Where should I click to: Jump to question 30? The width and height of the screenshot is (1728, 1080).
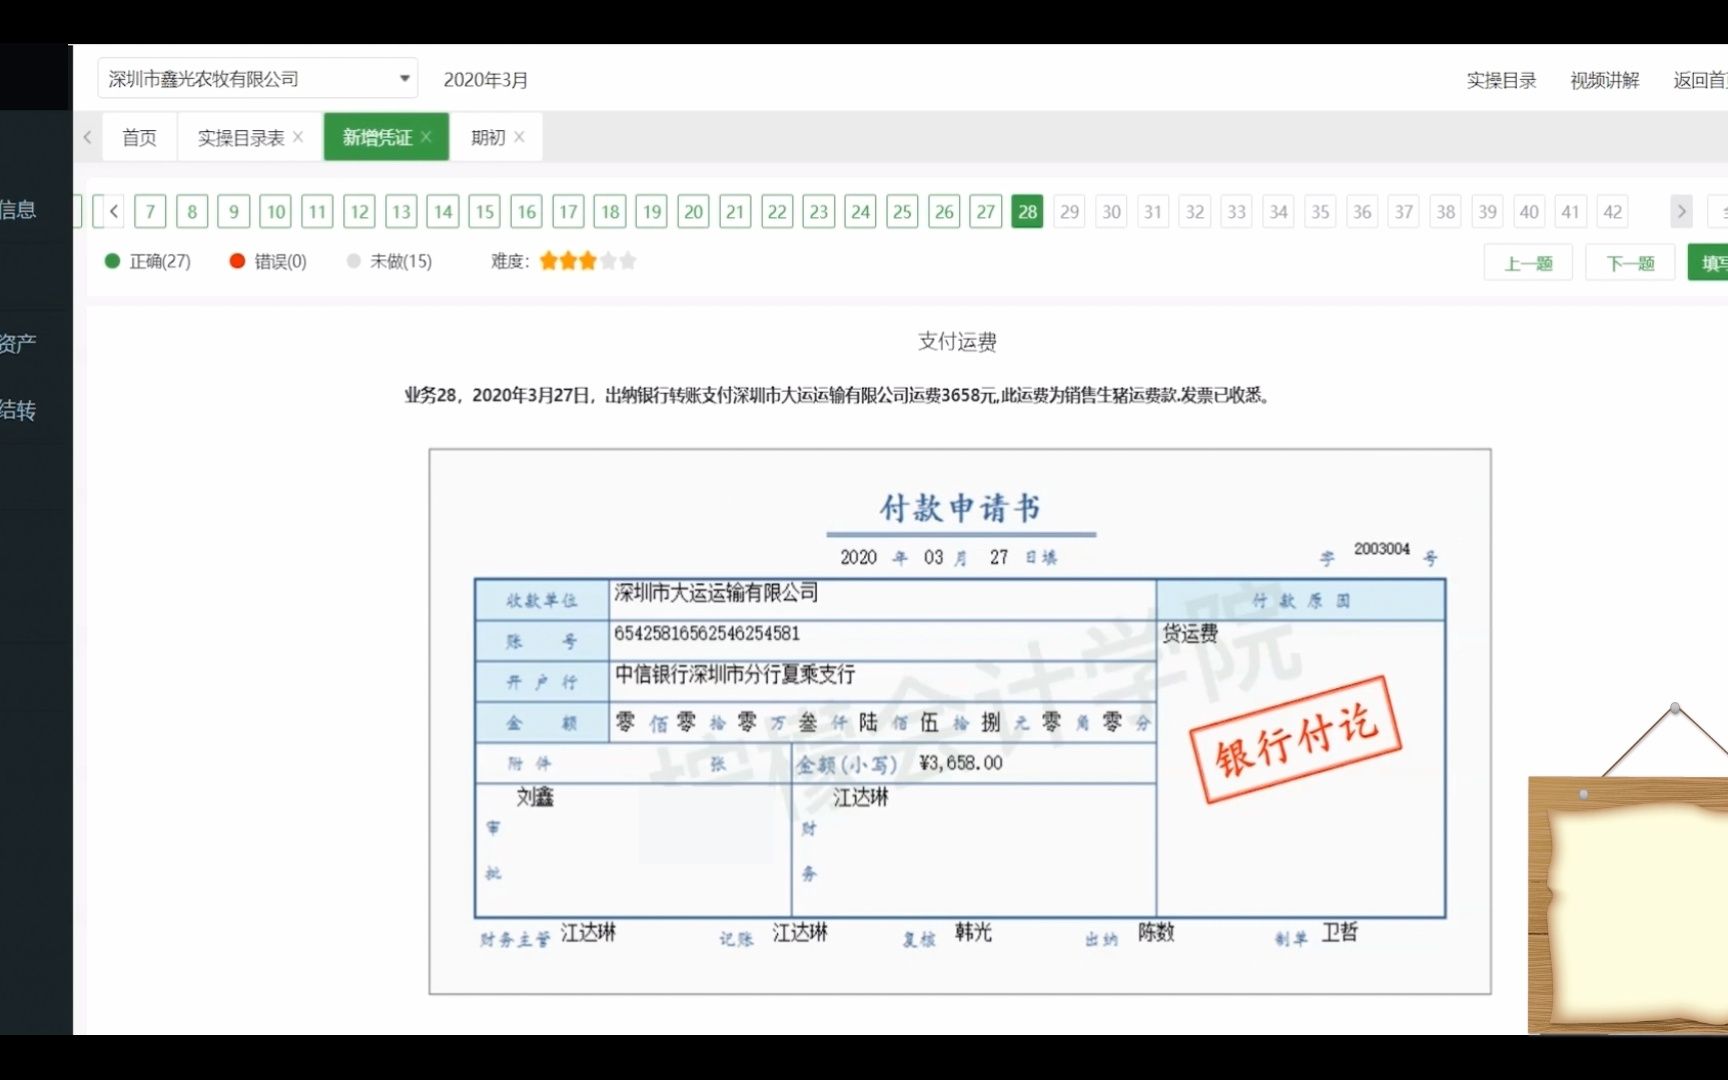click(x=1111, y=211)
